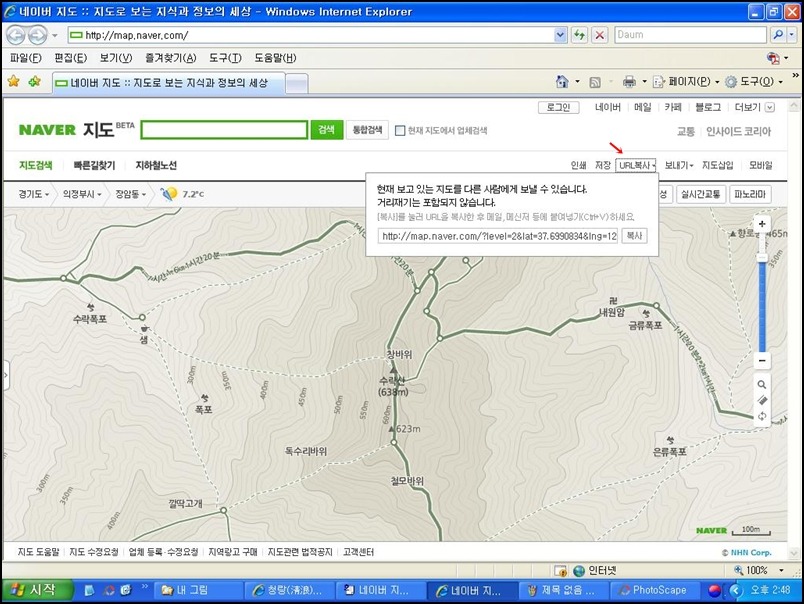Screen dimensions: 804x604
Task: Select the 지하철노선 tab
Action: (156, 165)
